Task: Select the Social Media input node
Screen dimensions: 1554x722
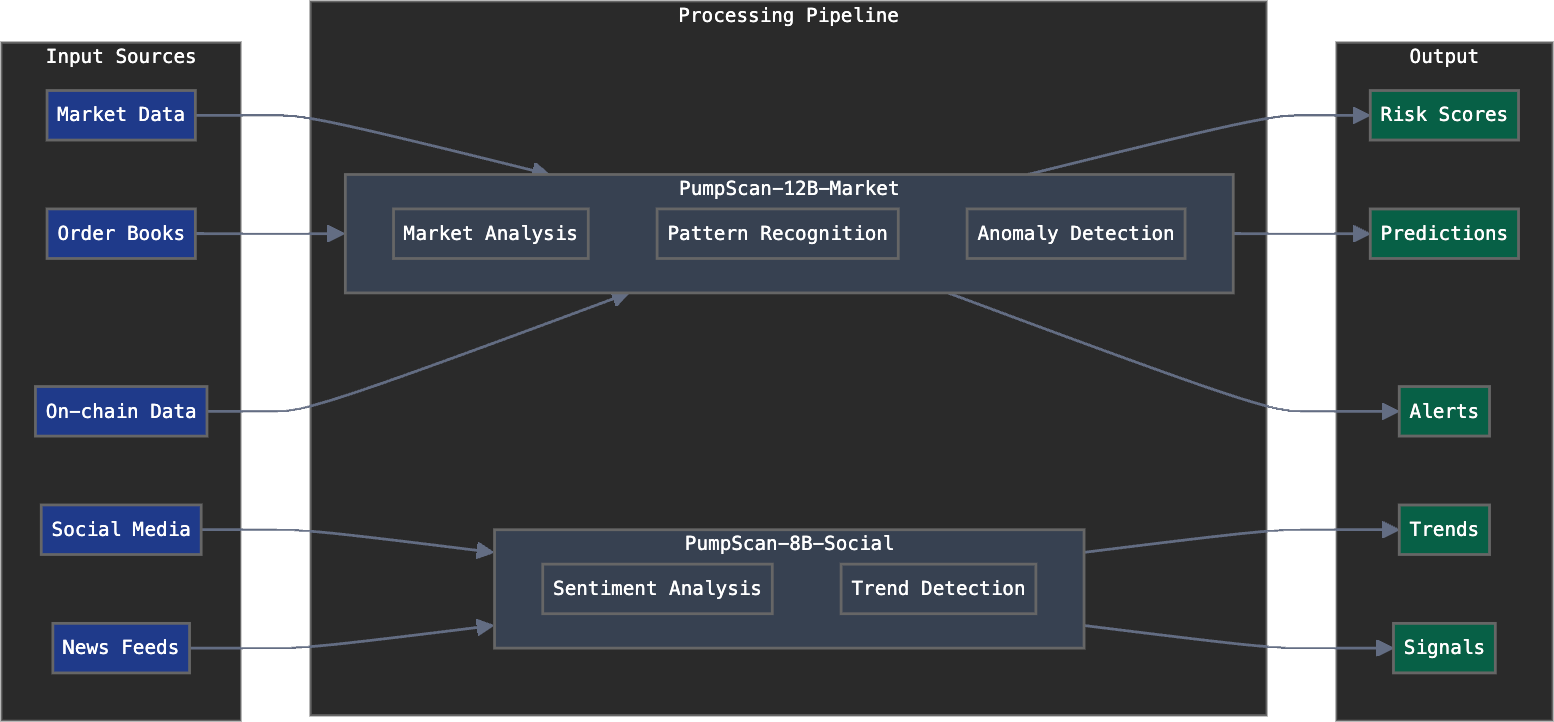Action: (x=121, y=530)
